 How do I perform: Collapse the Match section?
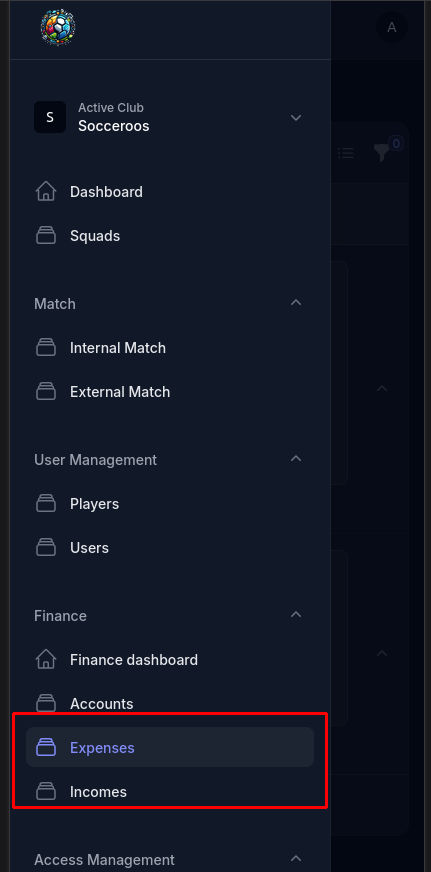[x=296, y=303]
